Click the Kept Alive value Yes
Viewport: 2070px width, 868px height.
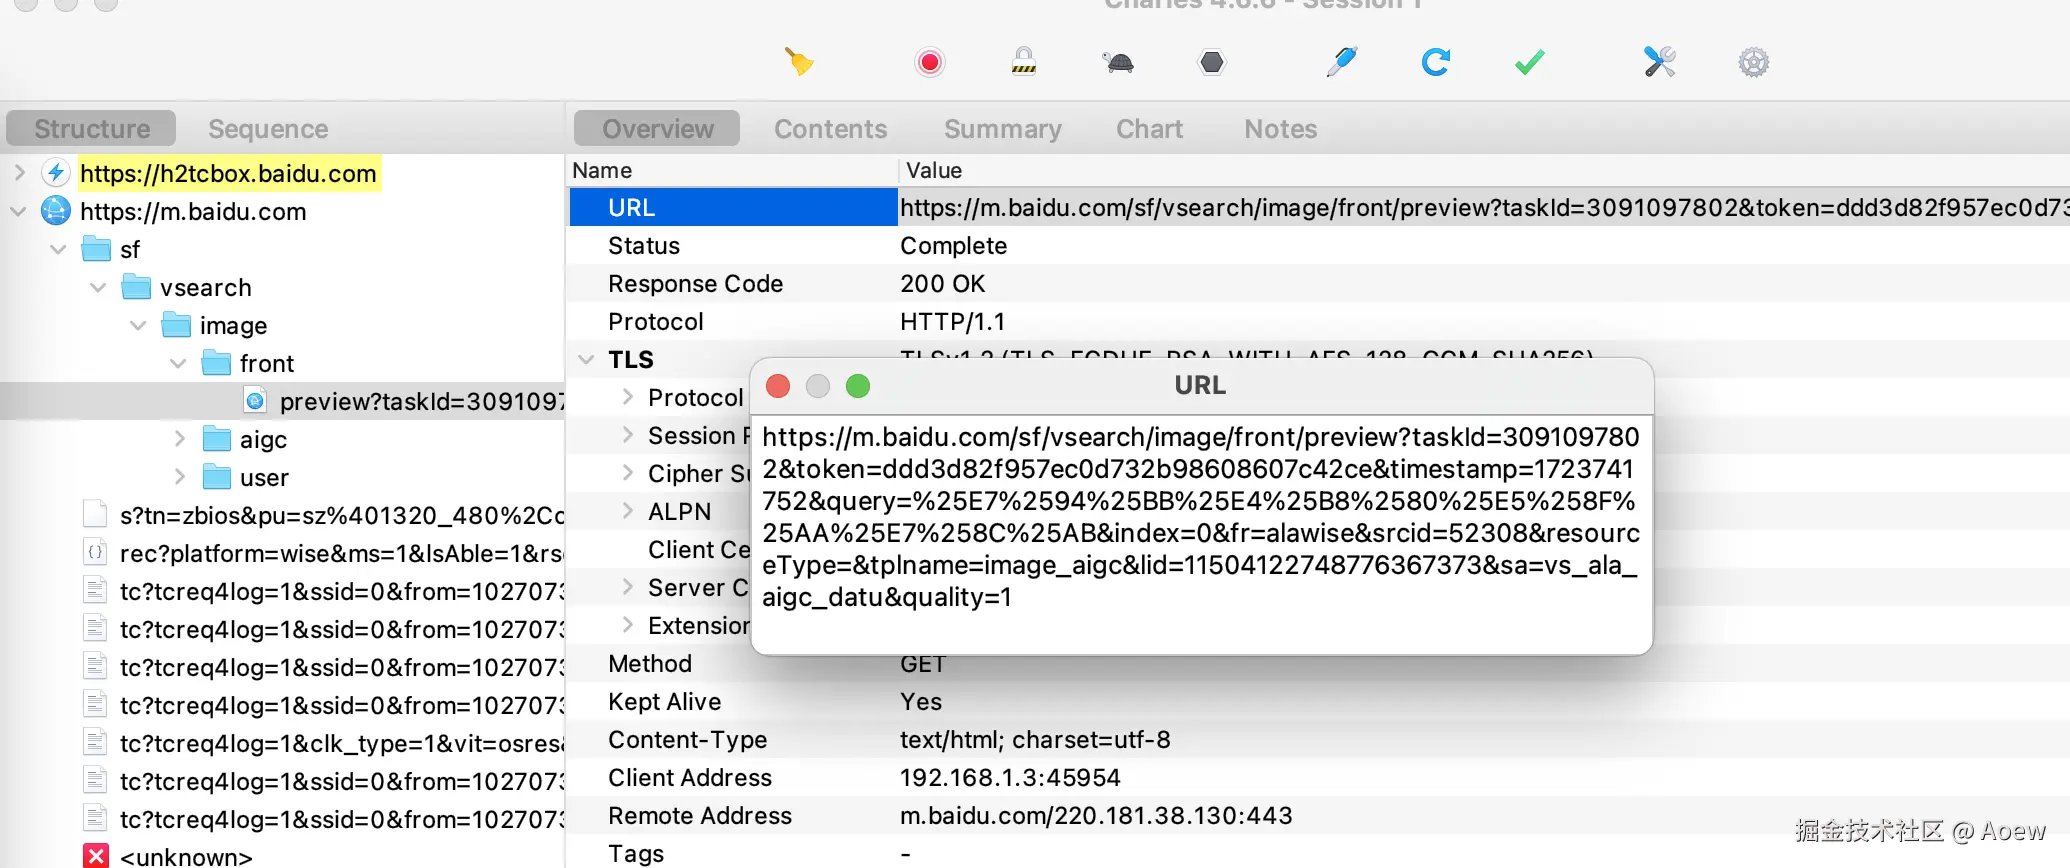(920, 702)
